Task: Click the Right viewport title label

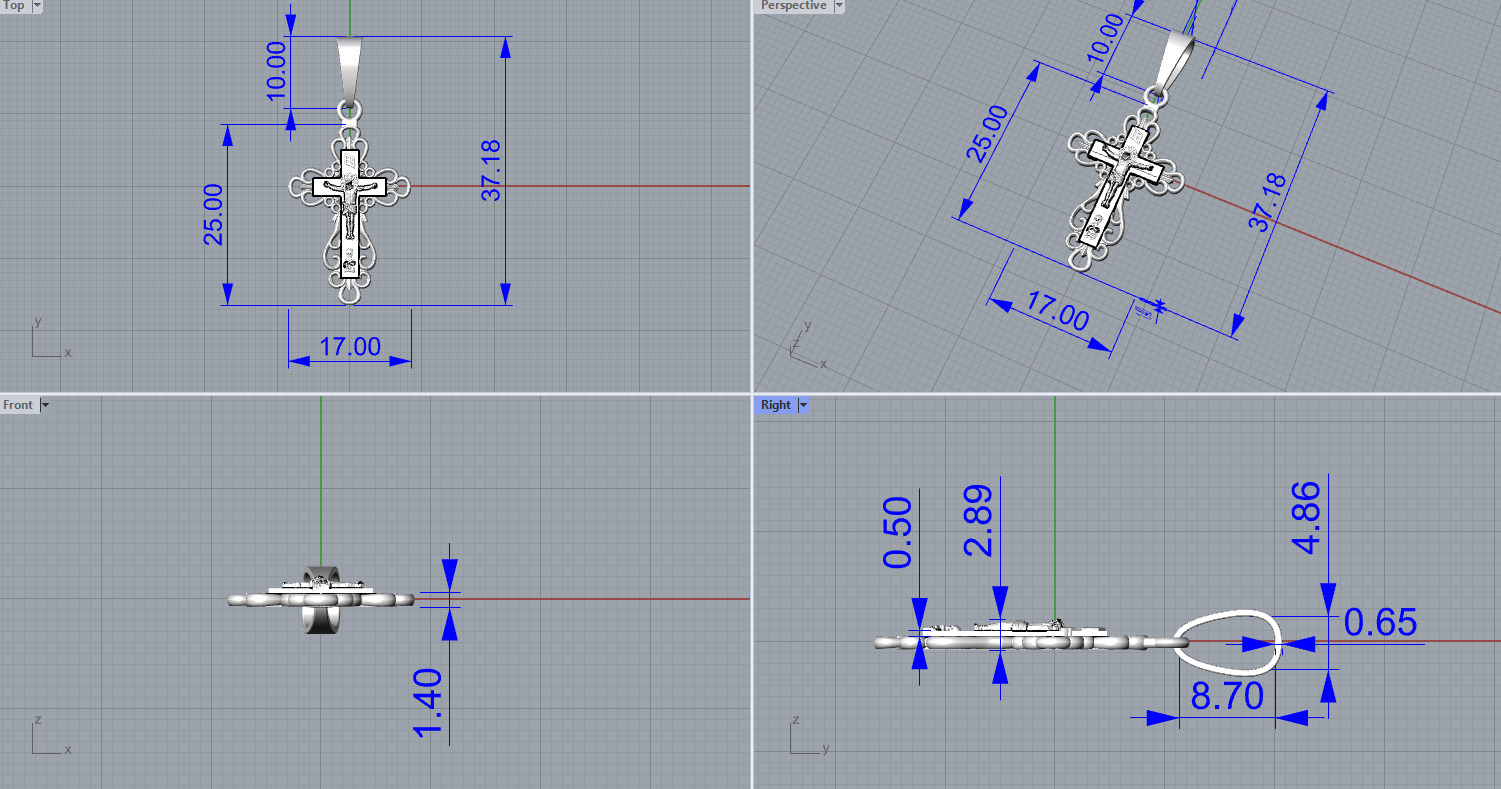Action: click(775, 405)
